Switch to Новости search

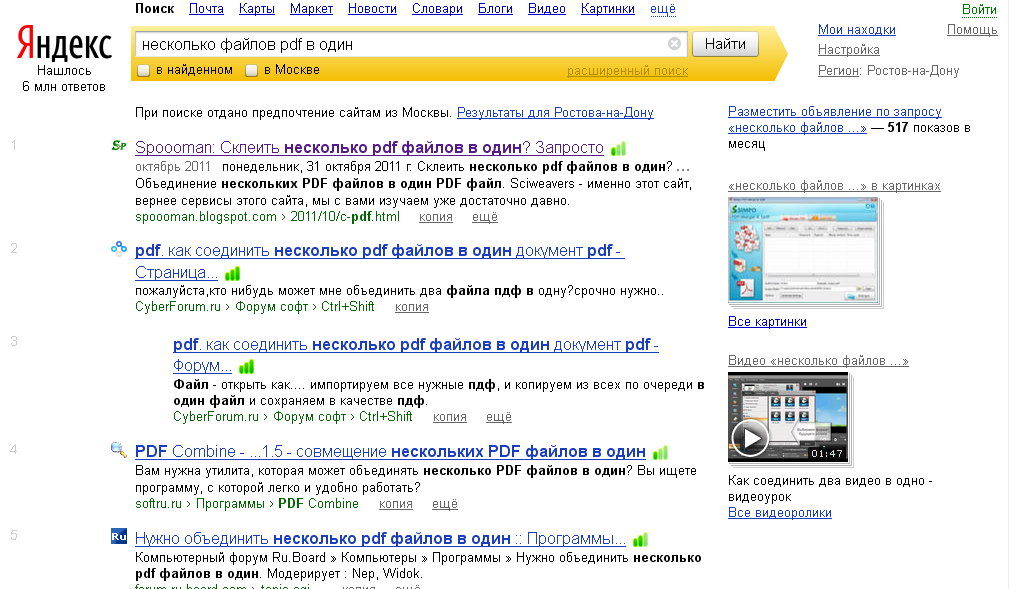[373, 9]
